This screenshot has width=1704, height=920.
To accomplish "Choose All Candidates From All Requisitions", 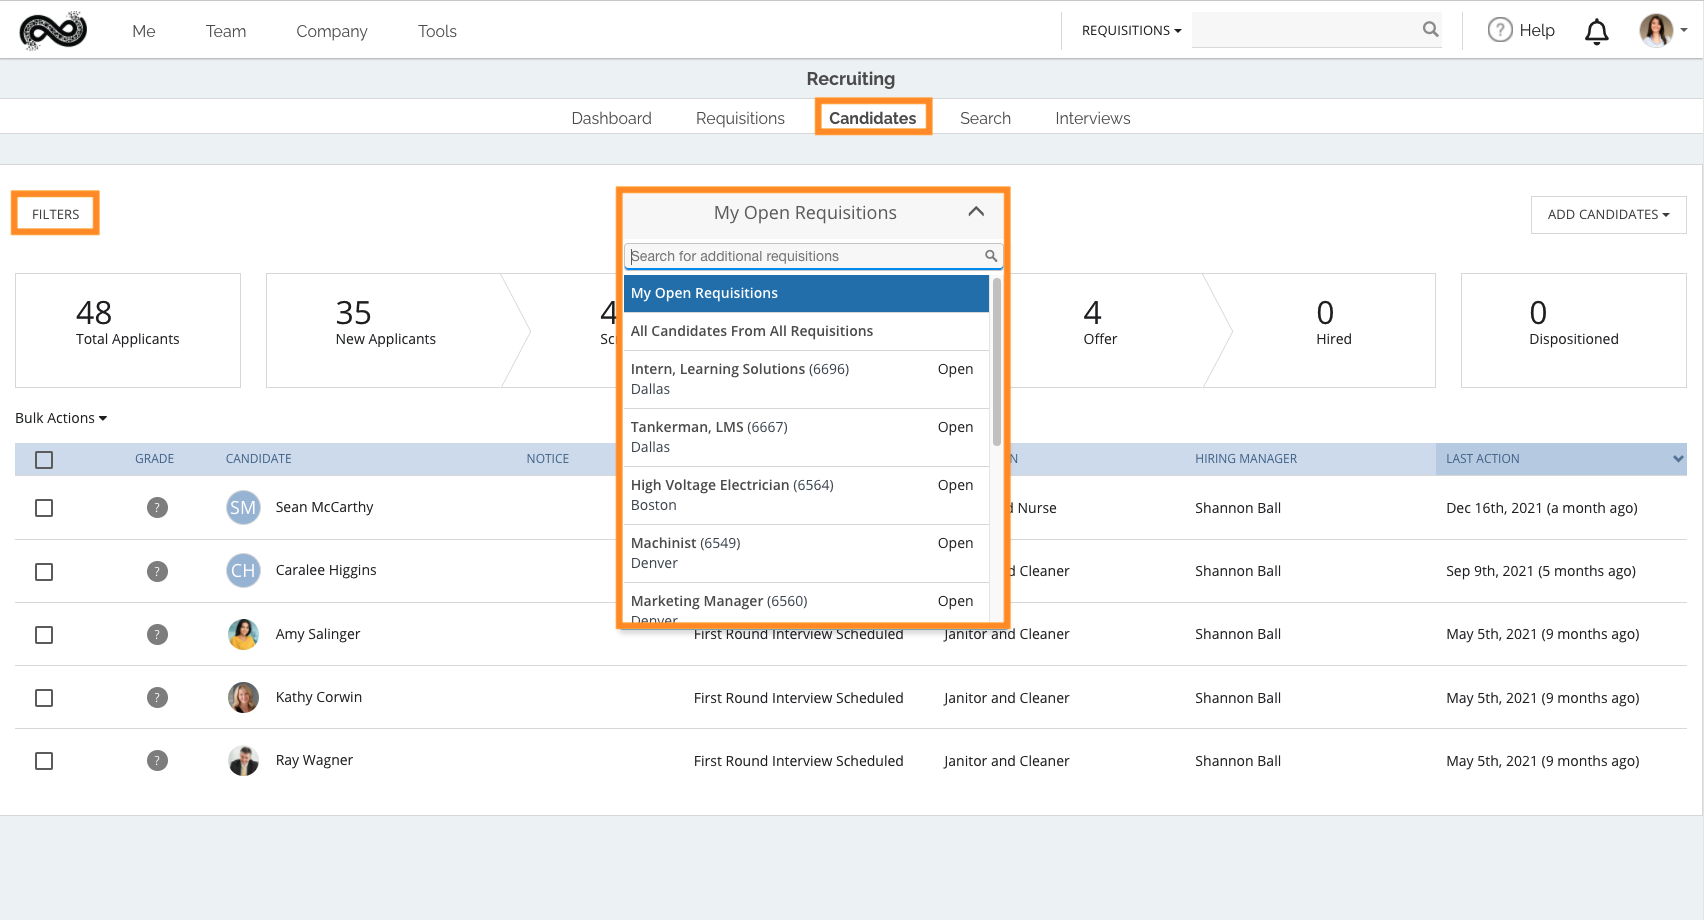I will [x=751, y=331].
